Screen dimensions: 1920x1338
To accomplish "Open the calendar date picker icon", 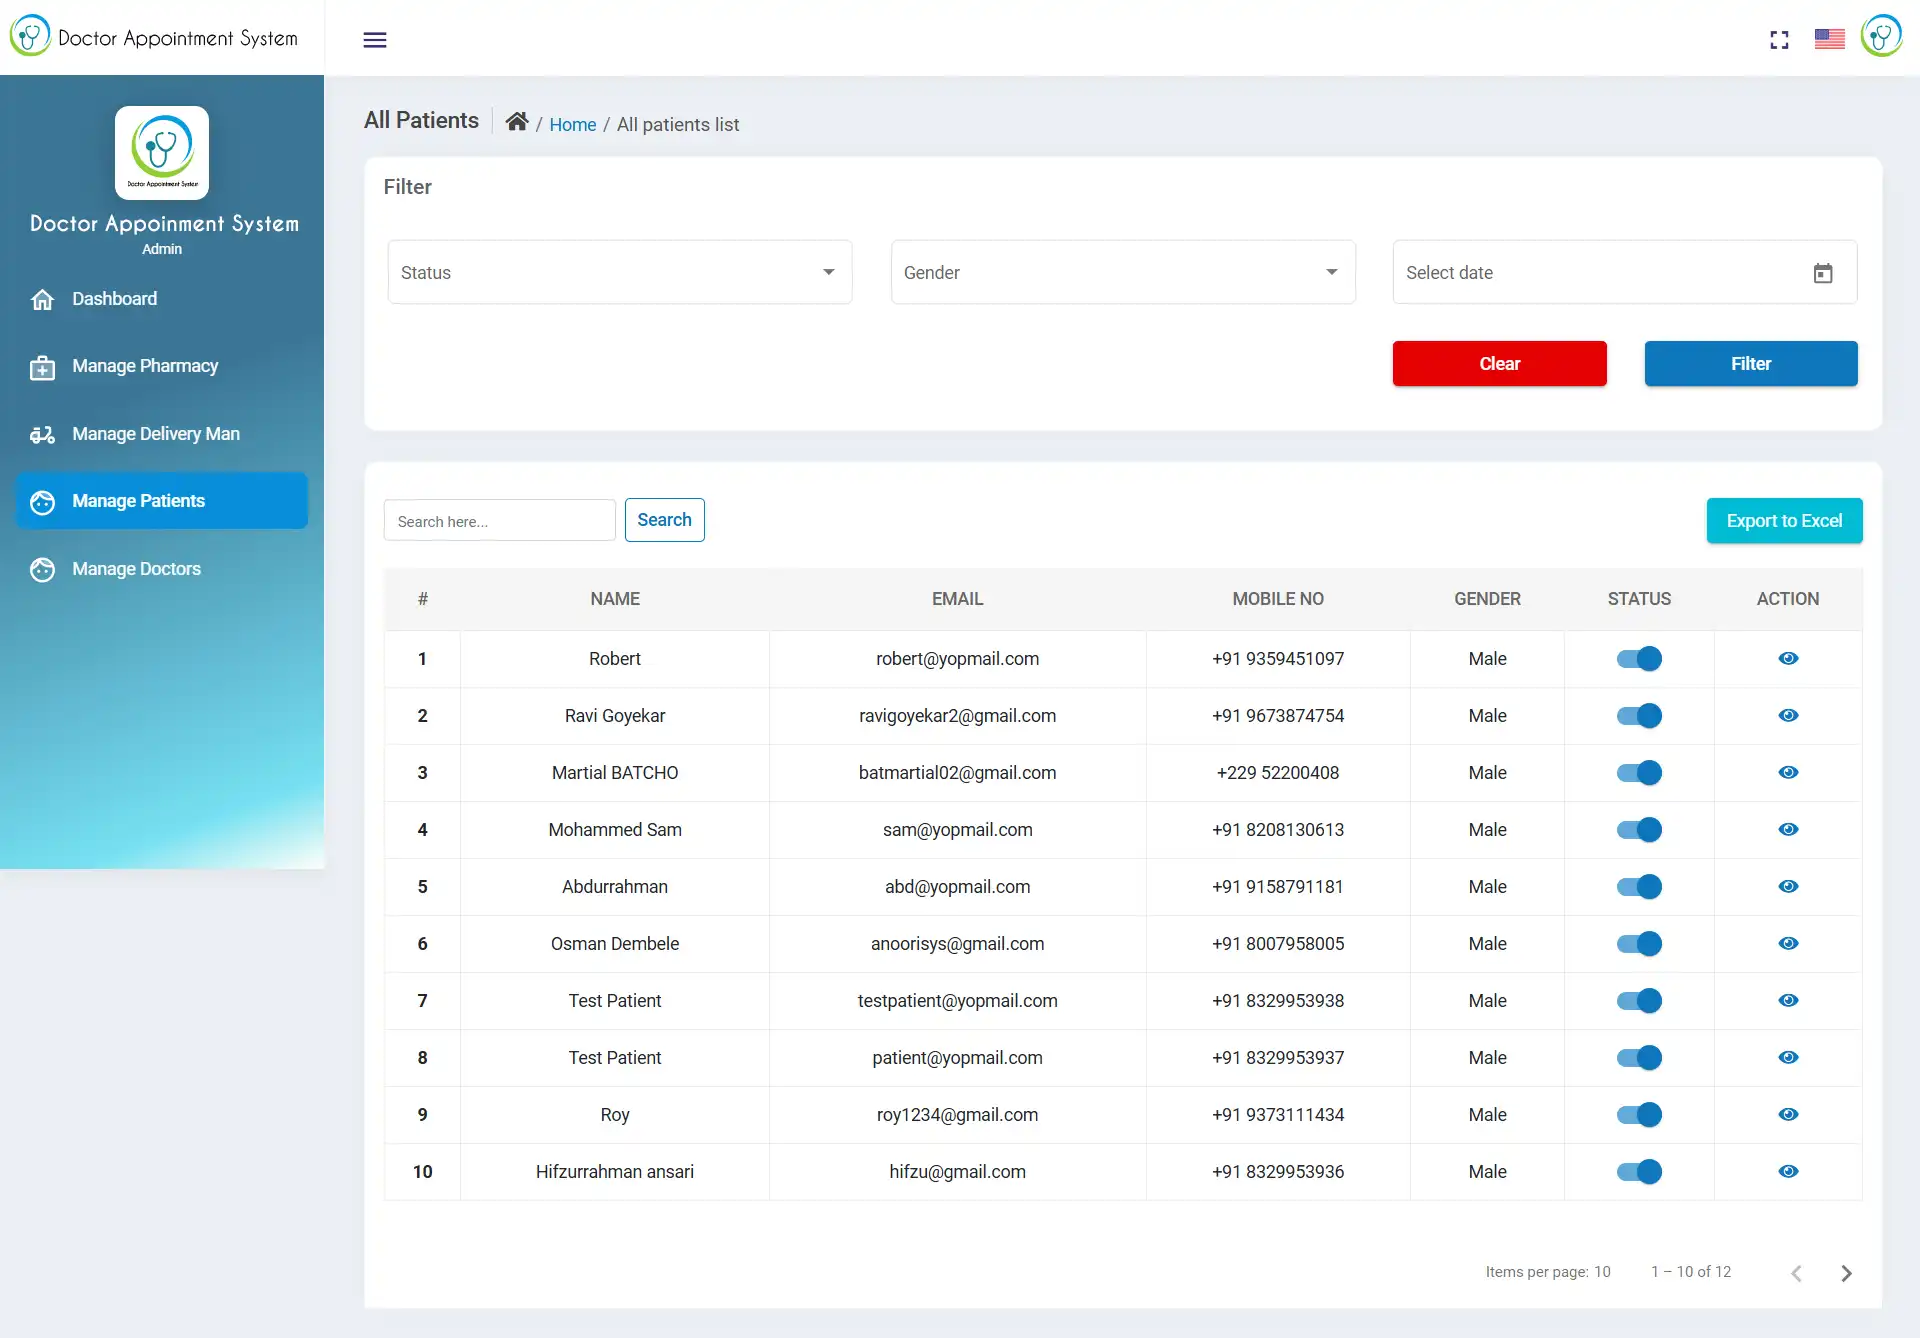I will [1823, 273].
